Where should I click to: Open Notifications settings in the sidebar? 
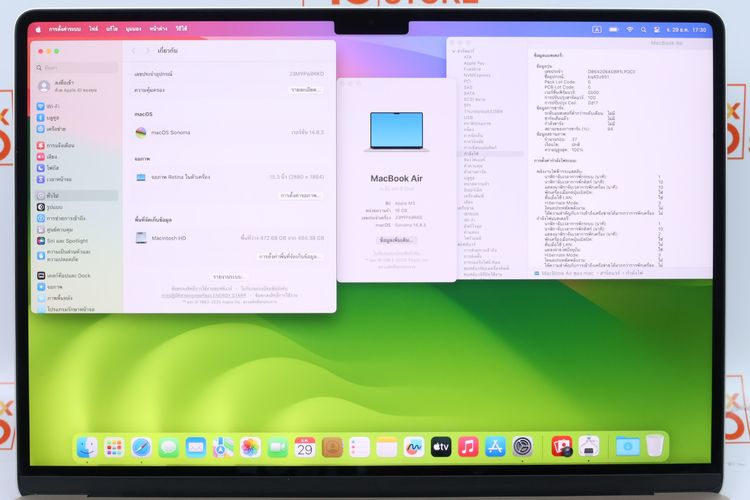55,145
